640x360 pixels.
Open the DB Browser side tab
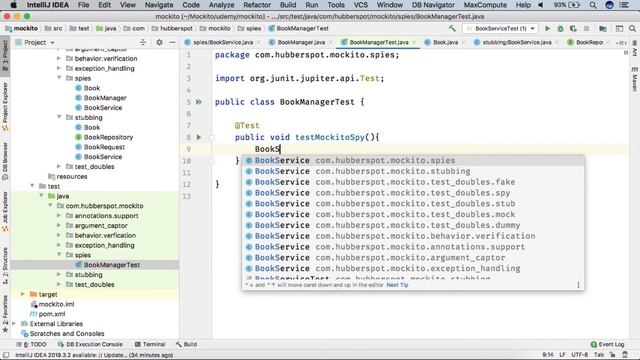click(x=5, y=161)
